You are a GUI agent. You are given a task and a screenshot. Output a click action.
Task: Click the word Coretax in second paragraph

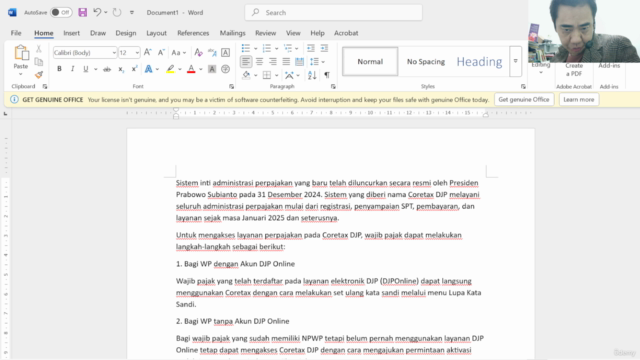pyautogui.click(x=335, y=235)
